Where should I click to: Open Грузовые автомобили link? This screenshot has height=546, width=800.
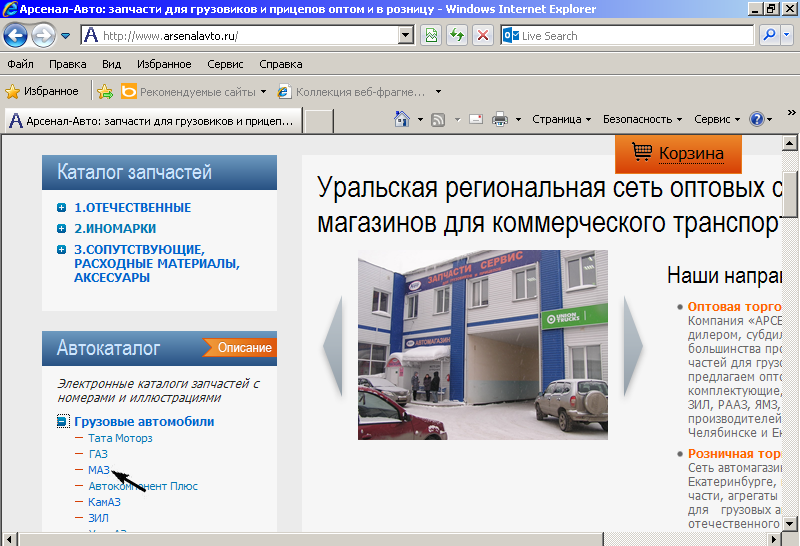(x=144, y=421)
